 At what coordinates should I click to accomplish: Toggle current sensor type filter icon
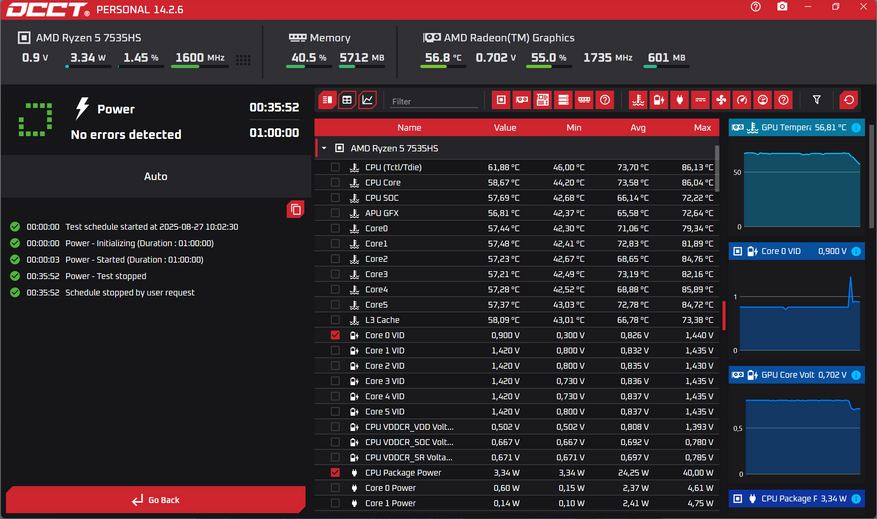pos(700,100)
